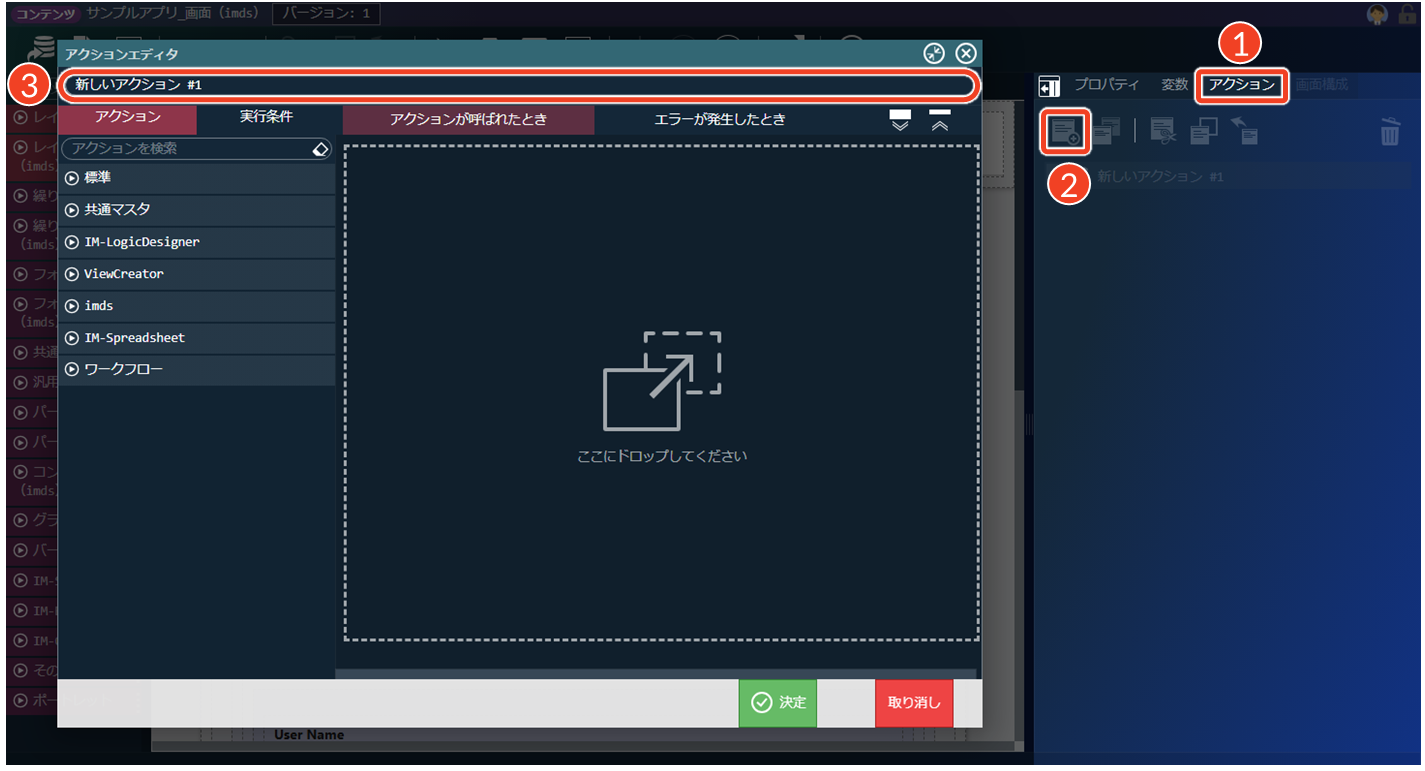Click the paste action arrow icon

coord(1244,131)
